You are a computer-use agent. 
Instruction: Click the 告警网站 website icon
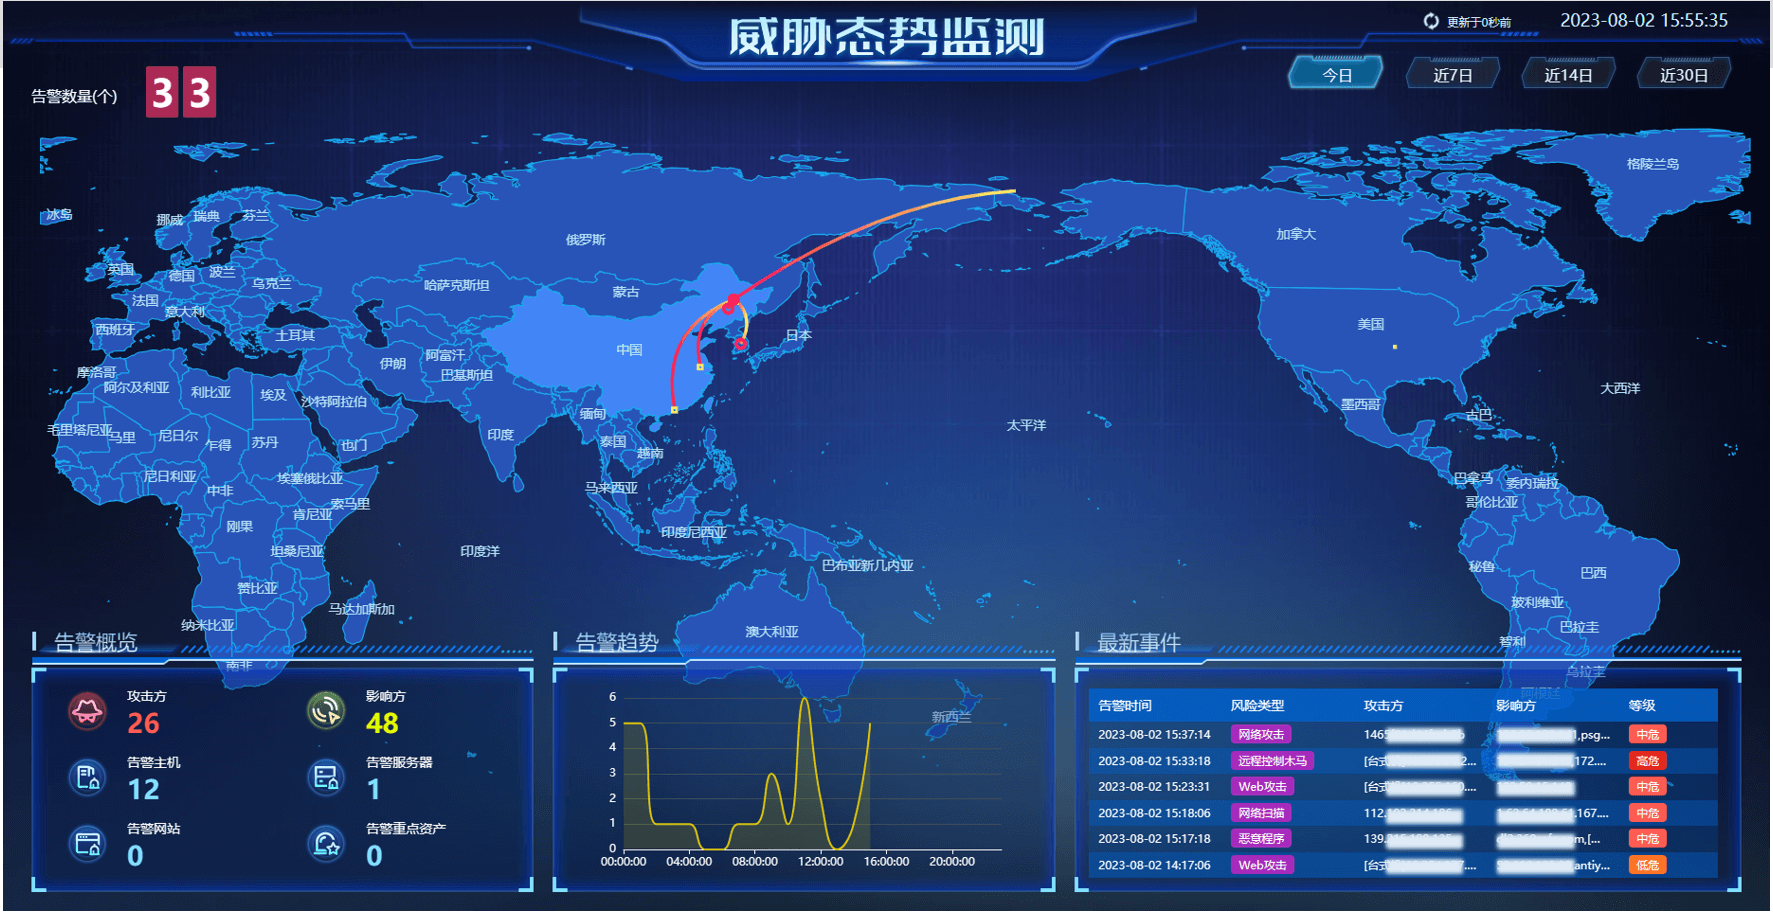tap(87, 843)
